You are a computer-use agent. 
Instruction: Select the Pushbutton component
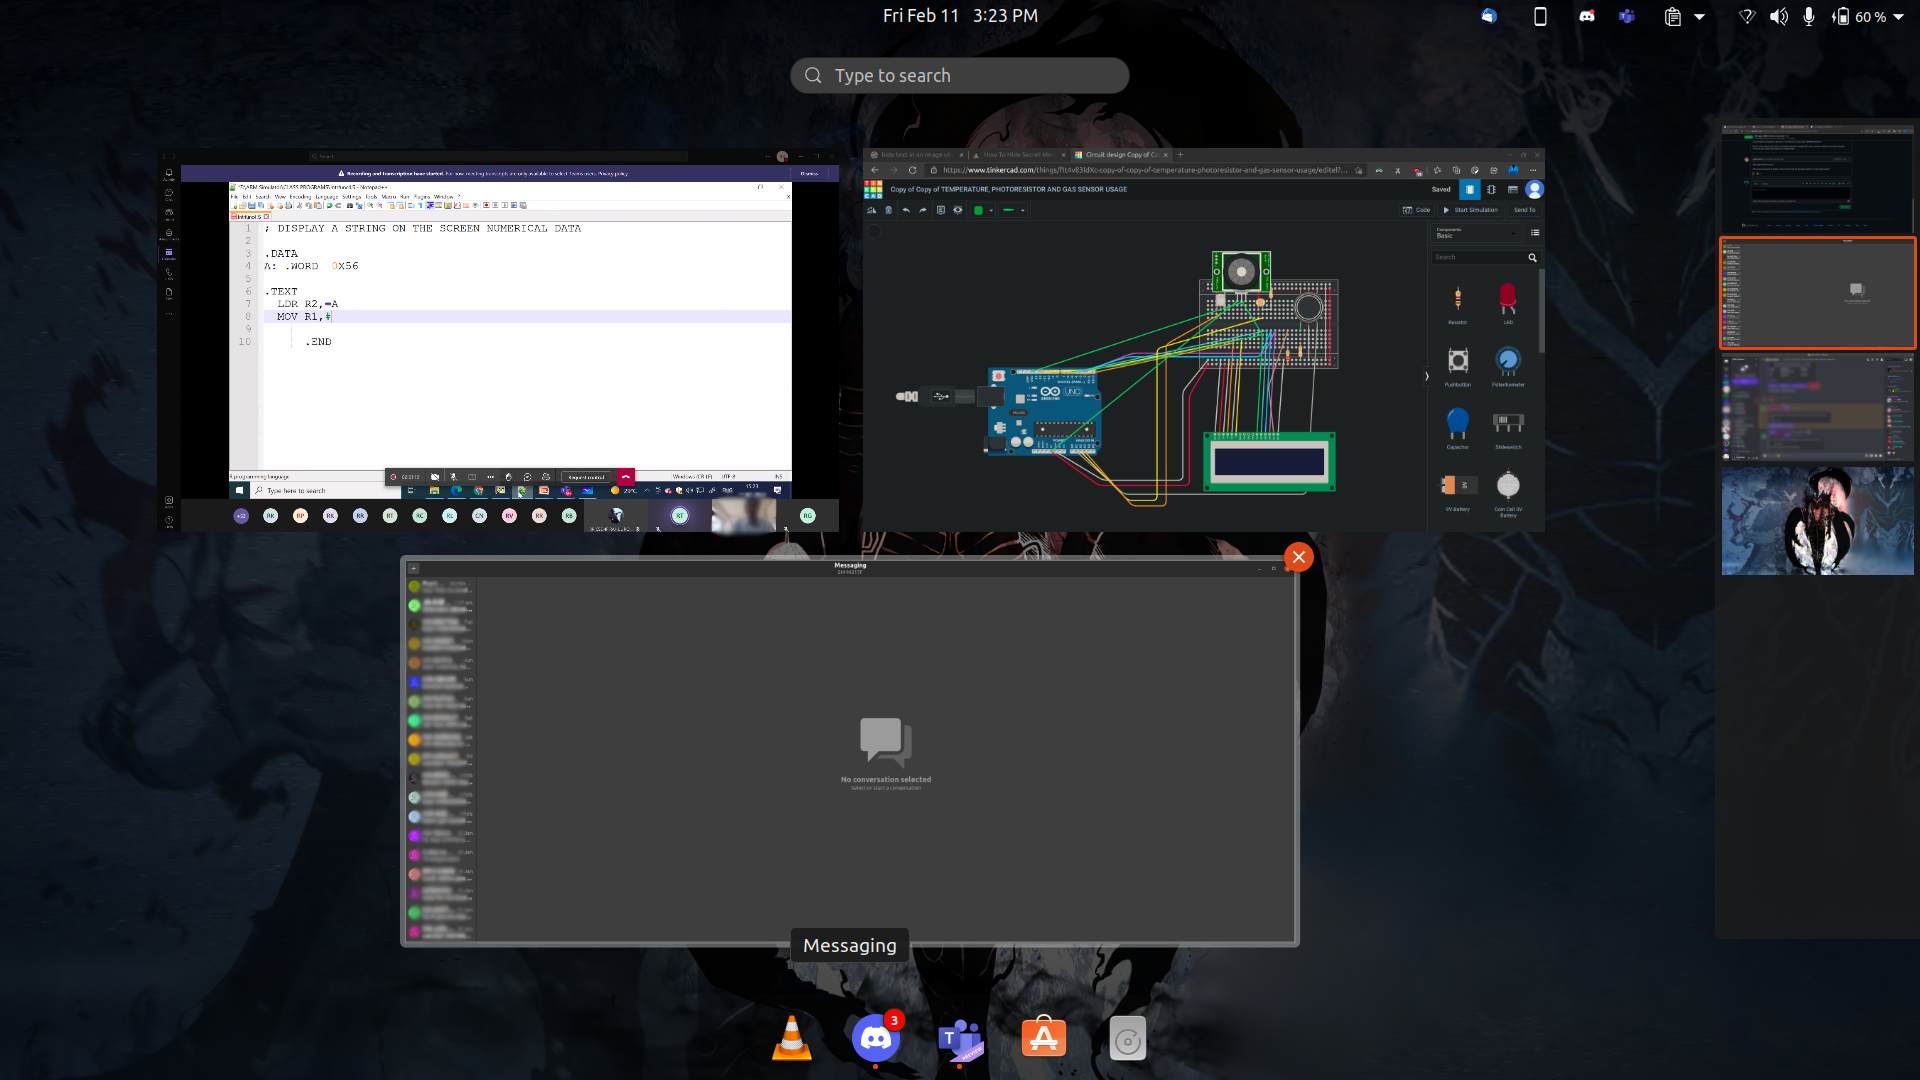click(x=1458, y=359)
